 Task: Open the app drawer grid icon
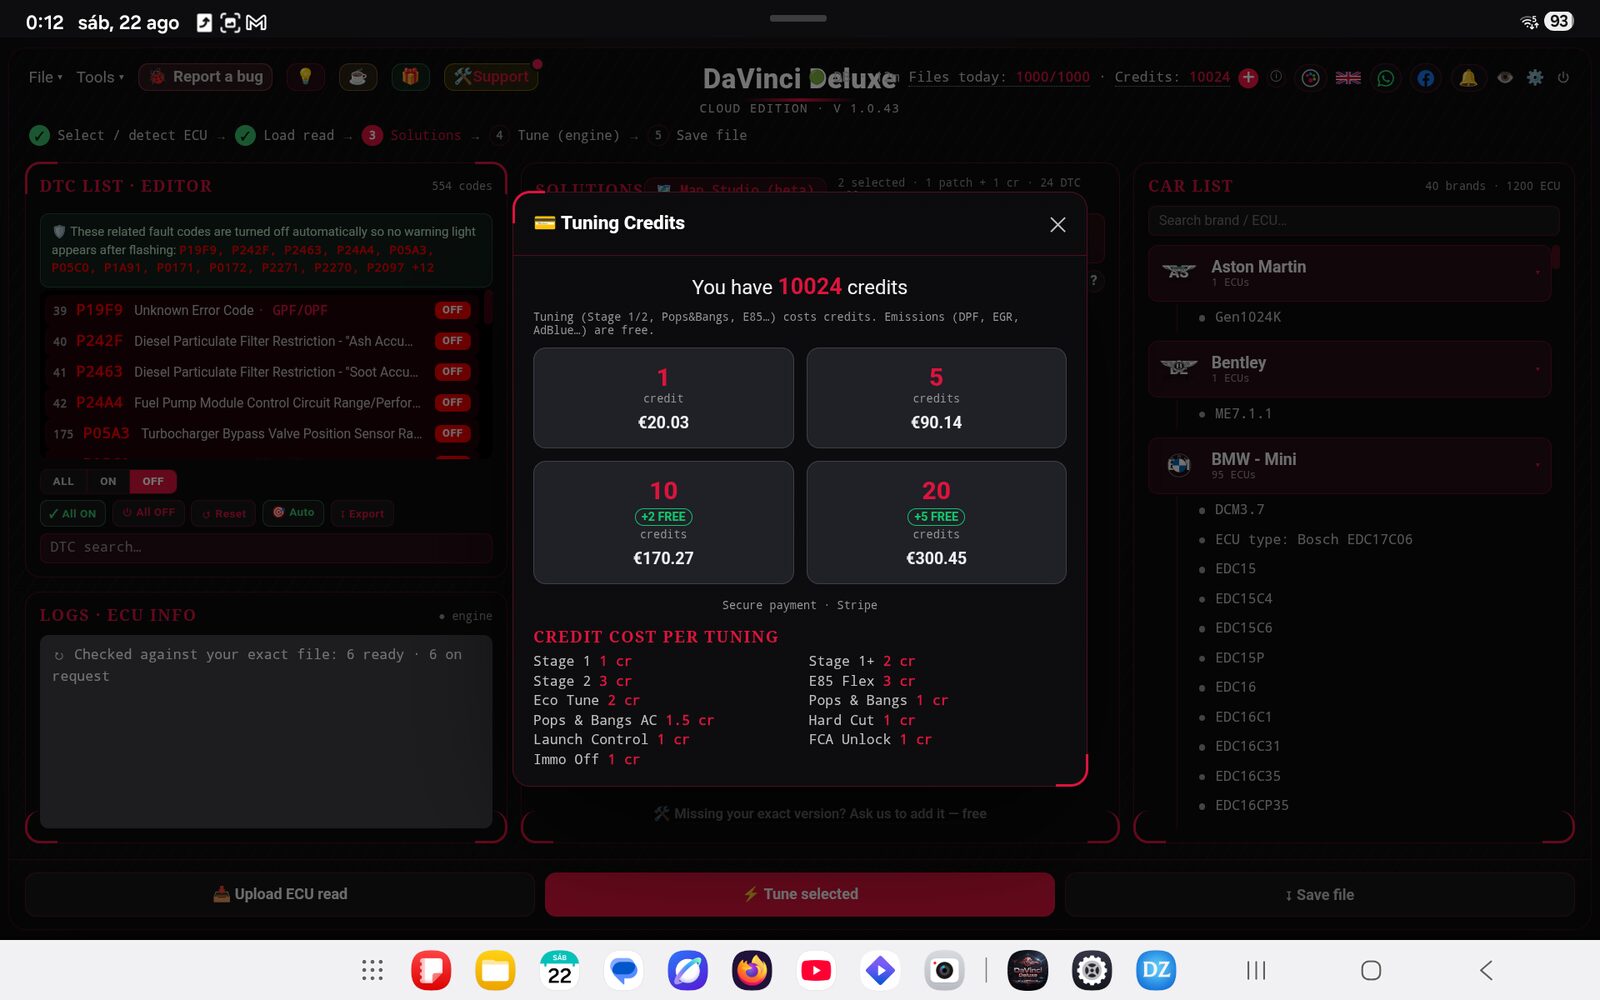[x=372, y=970]
